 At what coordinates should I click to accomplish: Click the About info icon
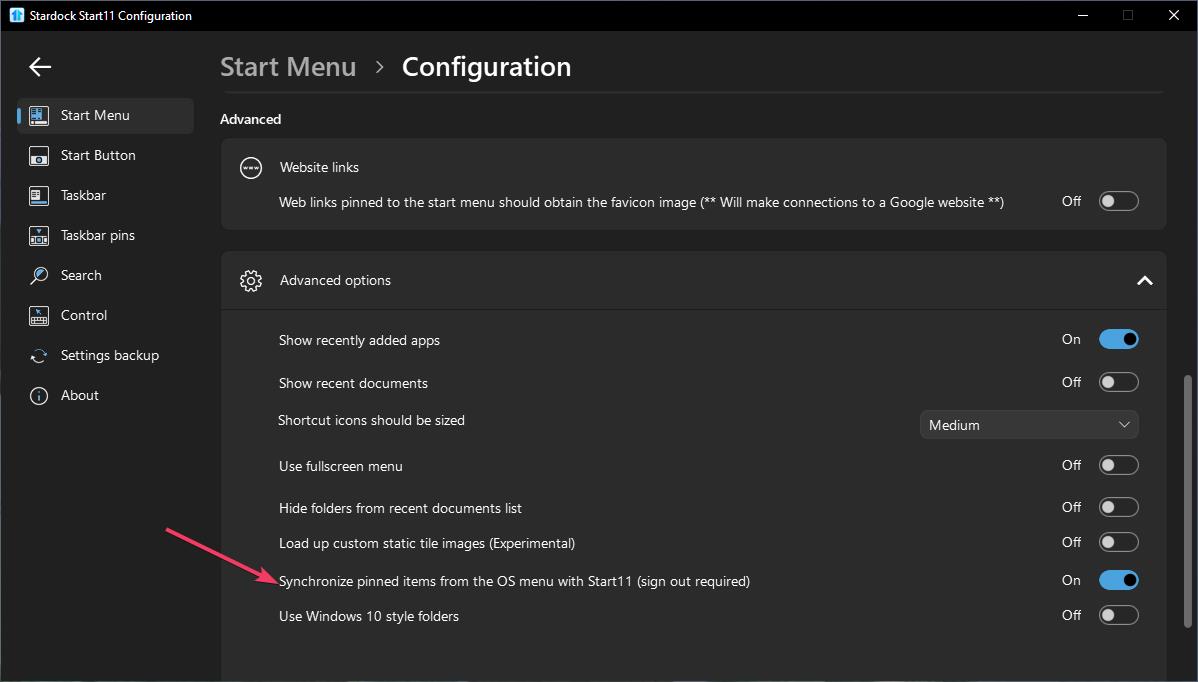(x=39, y=396)
